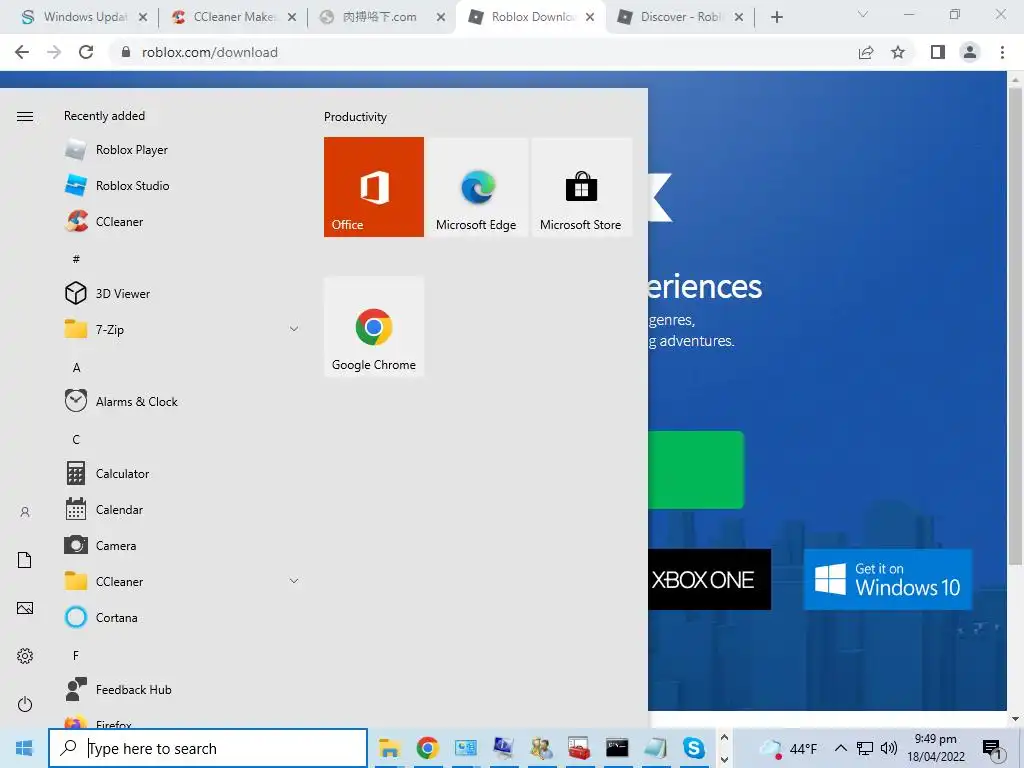Open the red toolbox taskbar icon
This screenshot has width=1024, height=768.
pyautogui.click(x=579, y=748)
